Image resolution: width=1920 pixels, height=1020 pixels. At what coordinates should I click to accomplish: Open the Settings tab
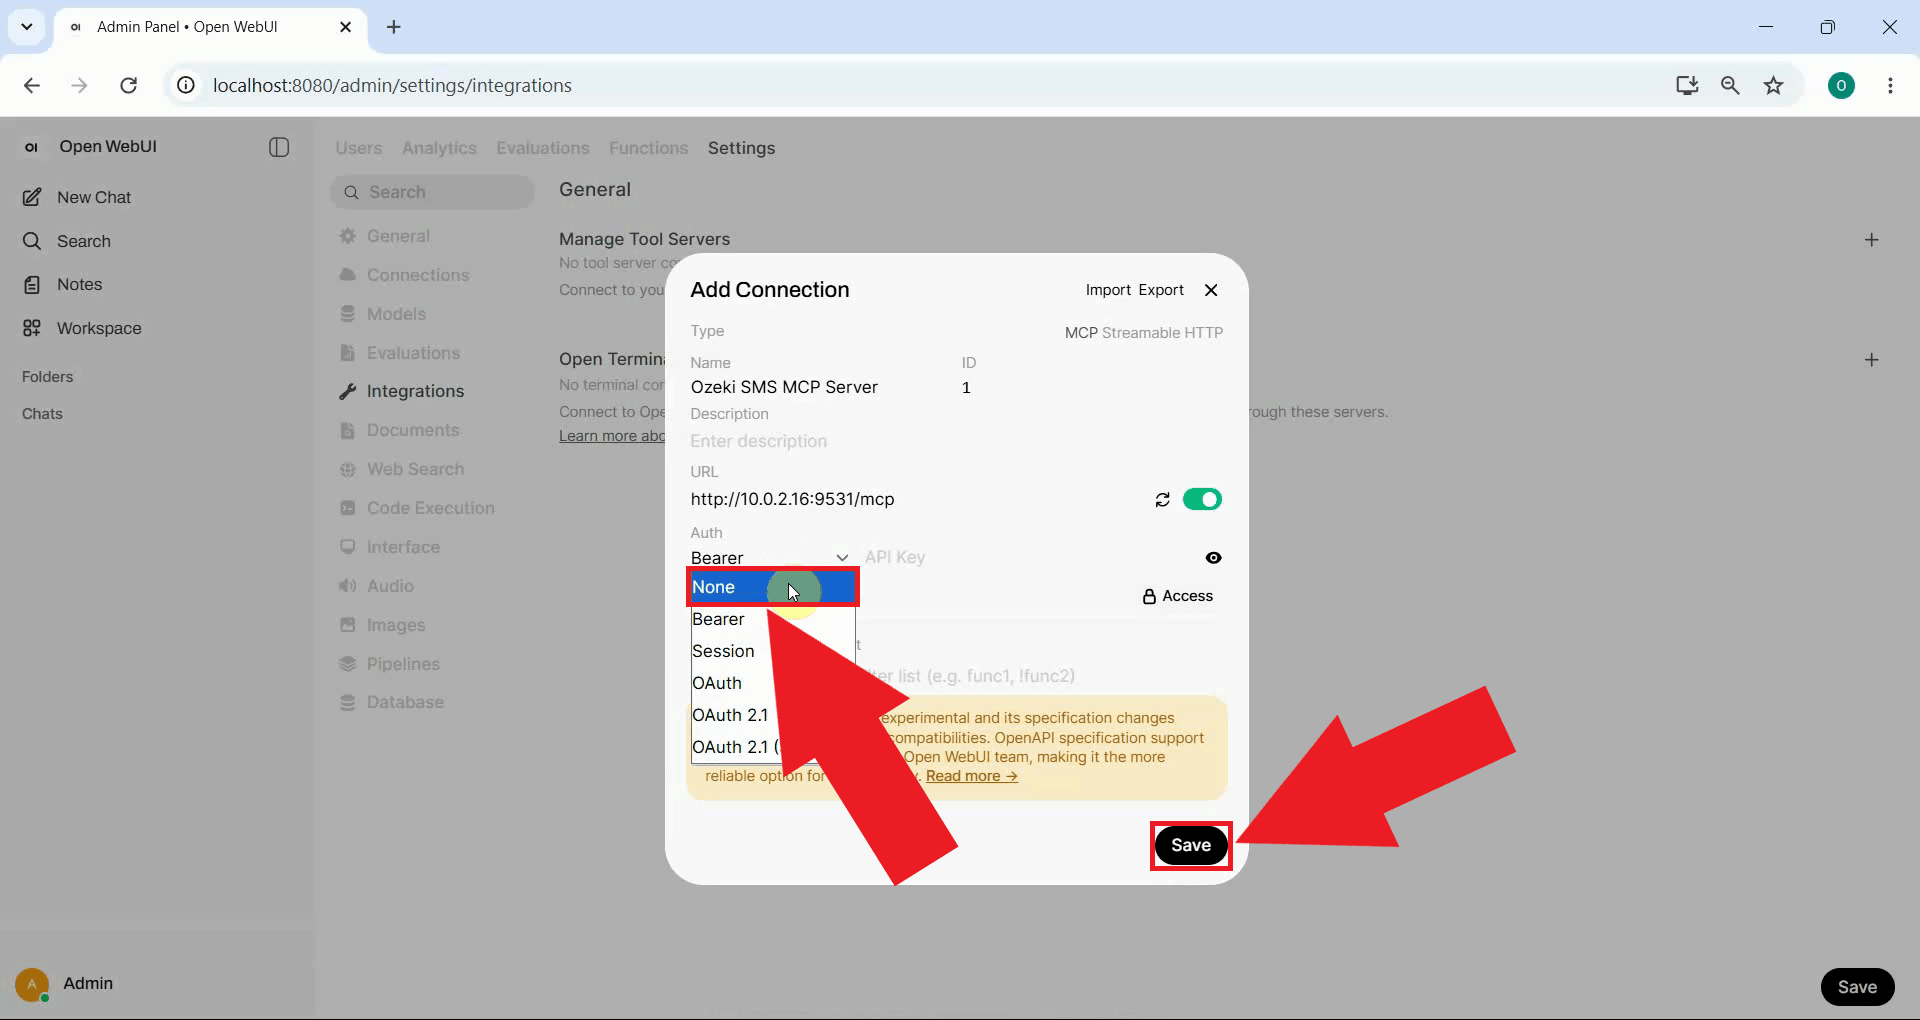(741, 148)
